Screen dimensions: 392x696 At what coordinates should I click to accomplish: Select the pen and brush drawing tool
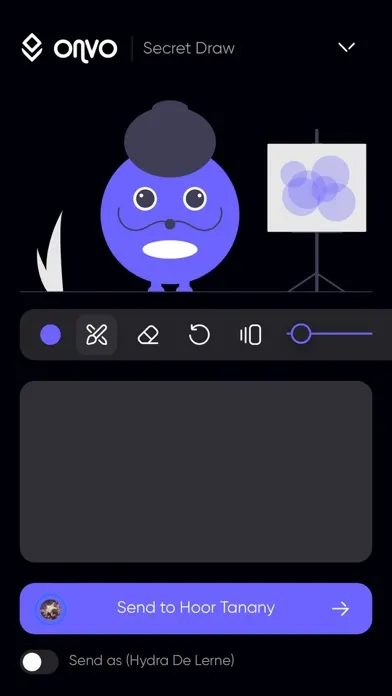tap(97, 335)
